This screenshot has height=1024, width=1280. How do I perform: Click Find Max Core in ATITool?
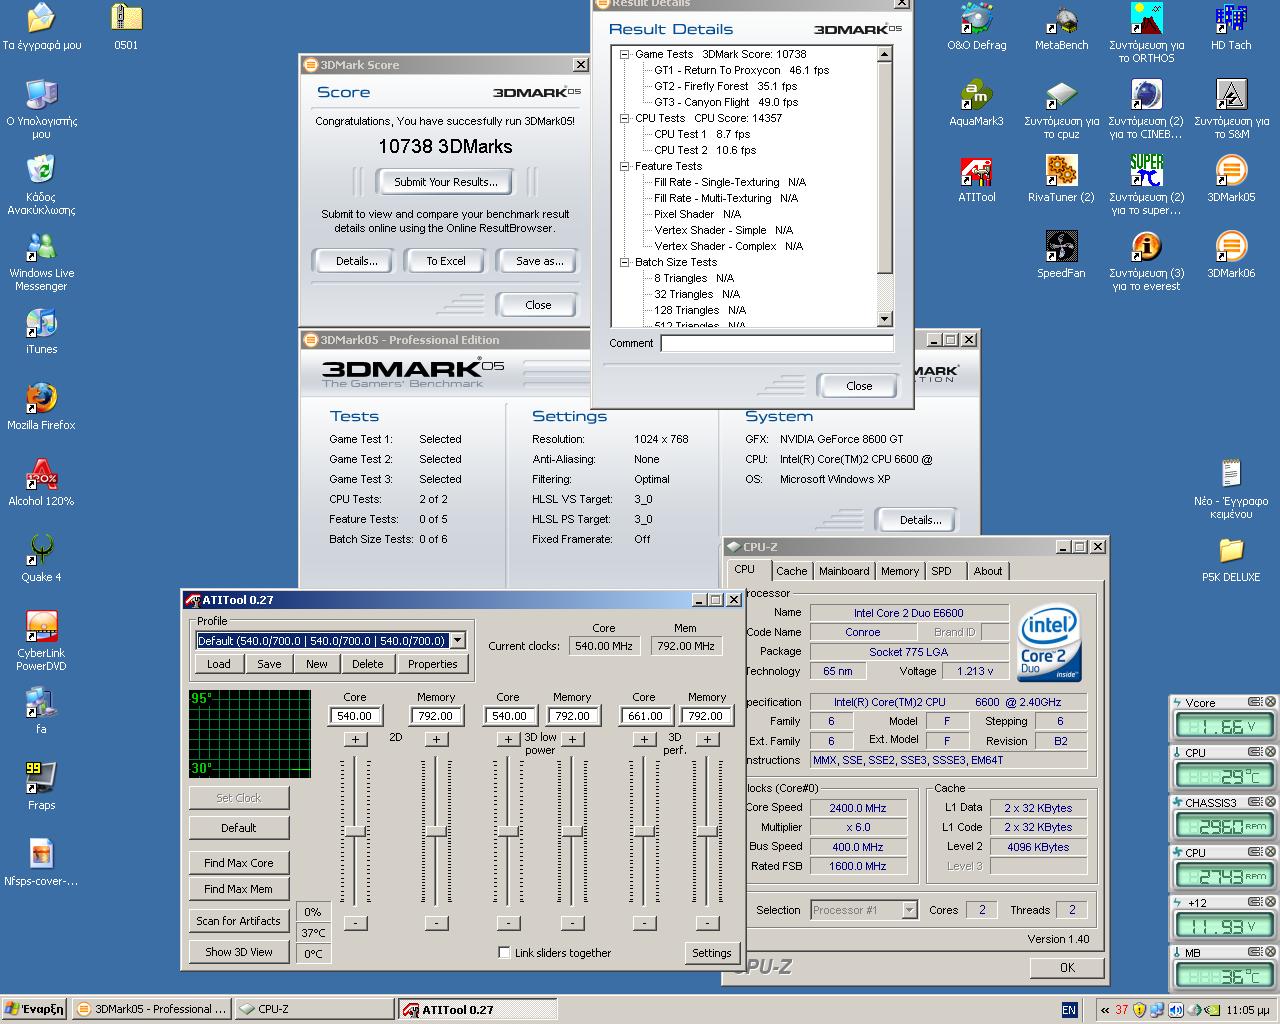[239, 863]
